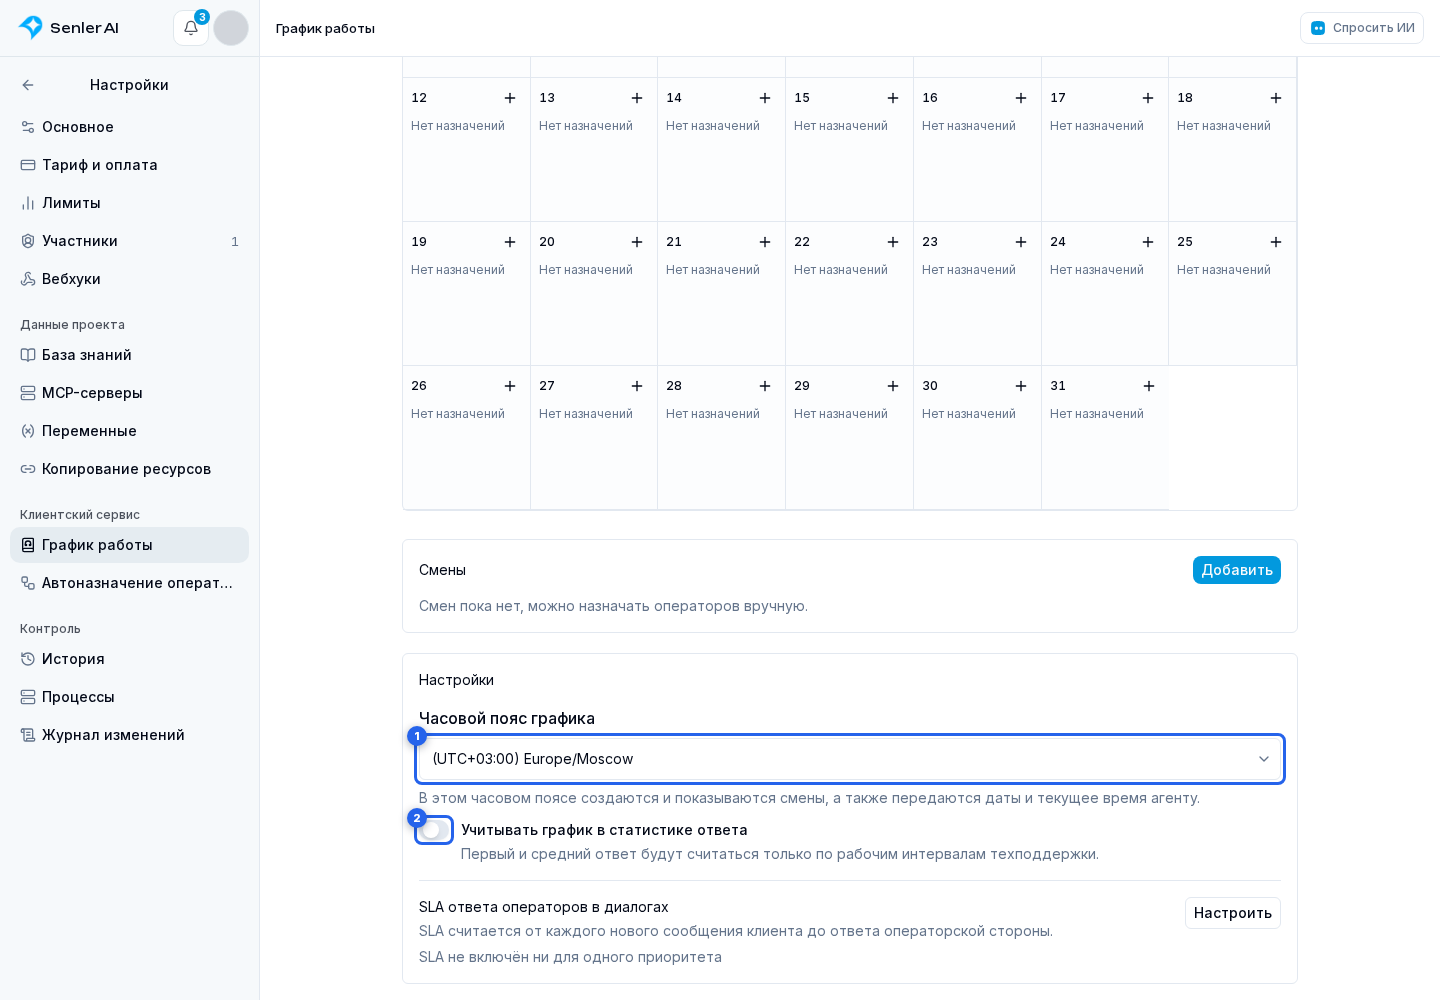Click the Добавить shift button
This screenshot has height=1000, width=1440.
coord(1236,570)
